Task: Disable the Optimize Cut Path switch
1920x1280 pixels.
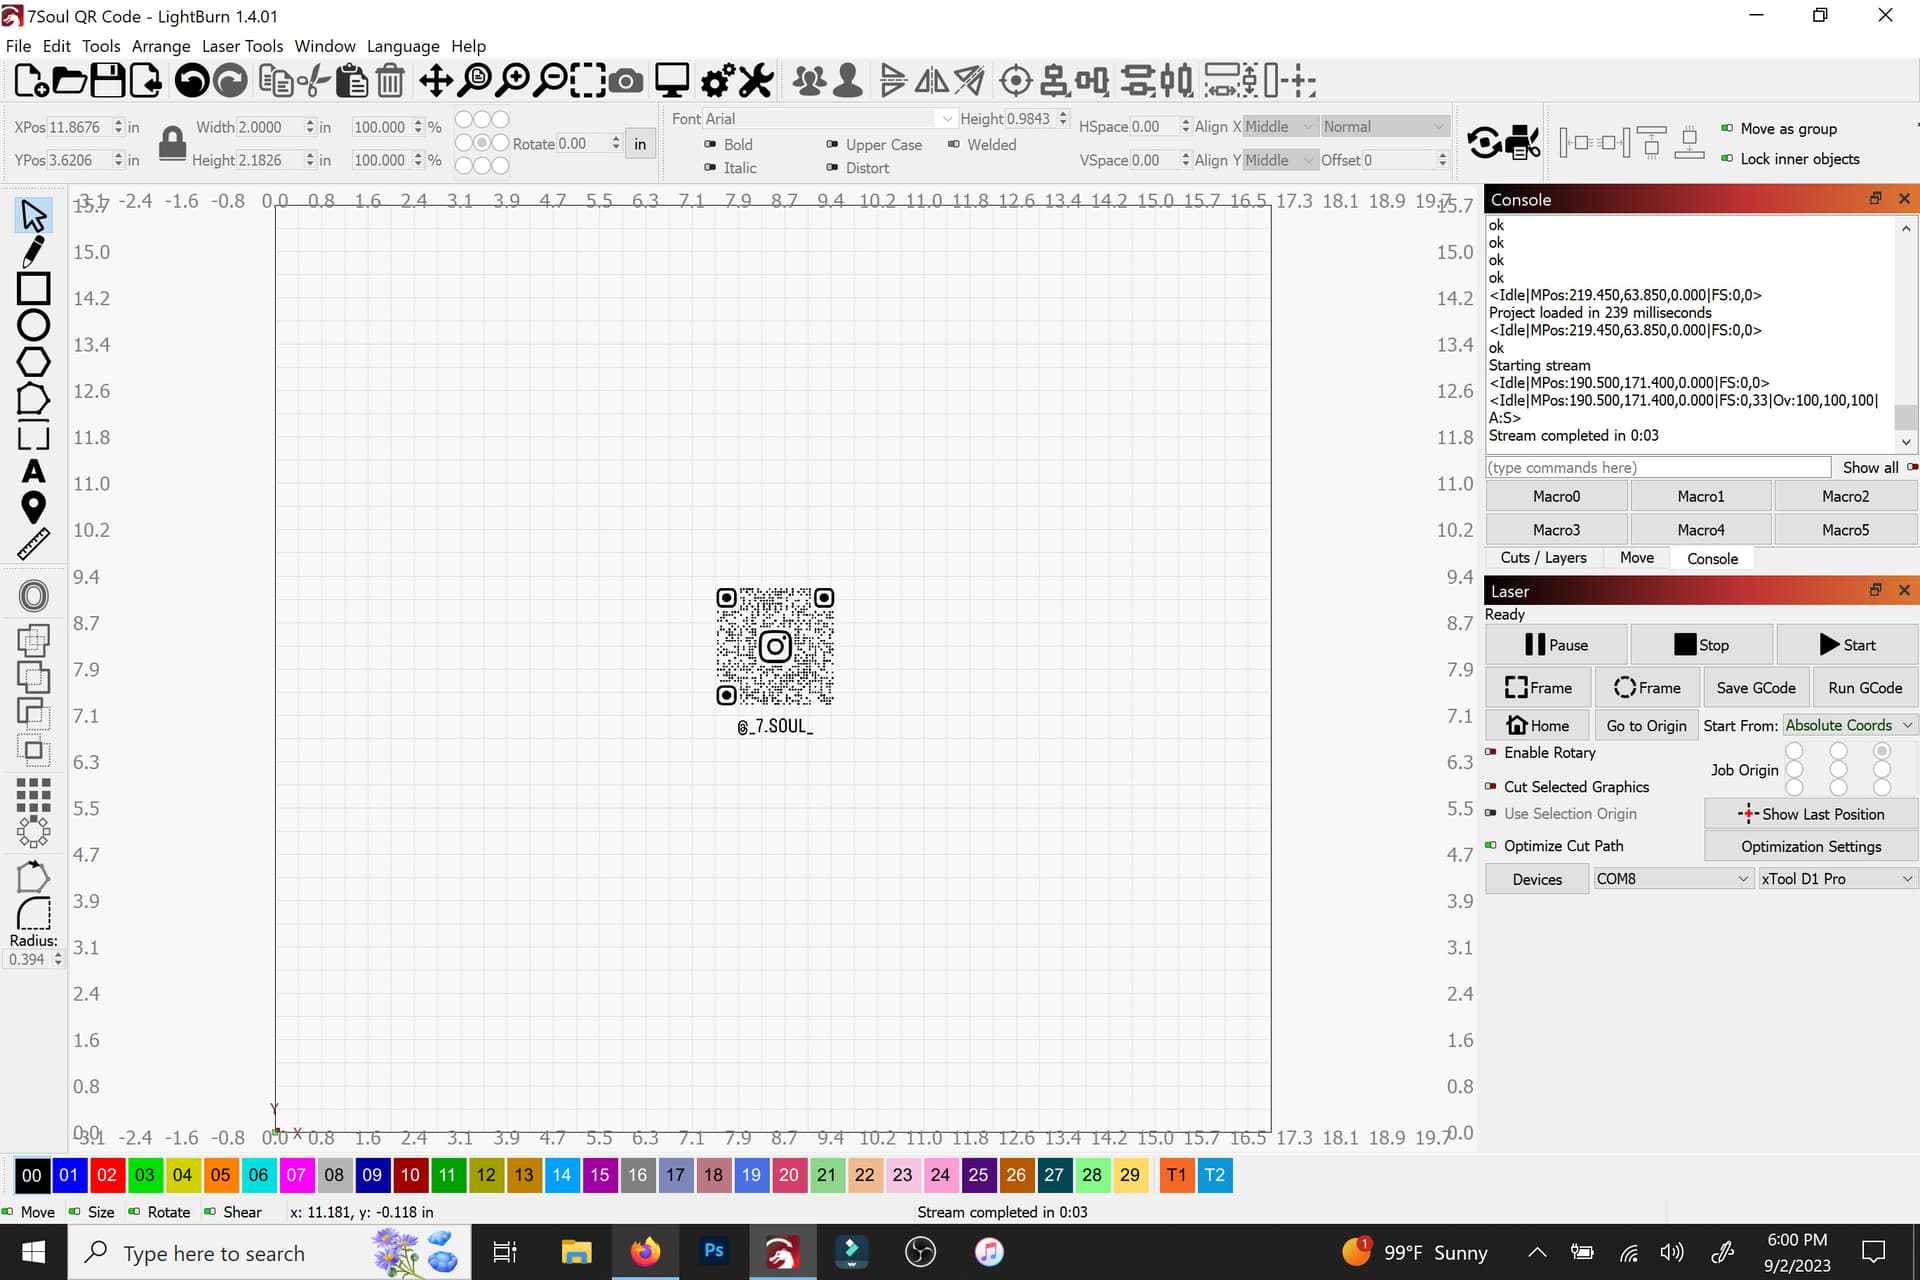Action: click(1491, 846)
